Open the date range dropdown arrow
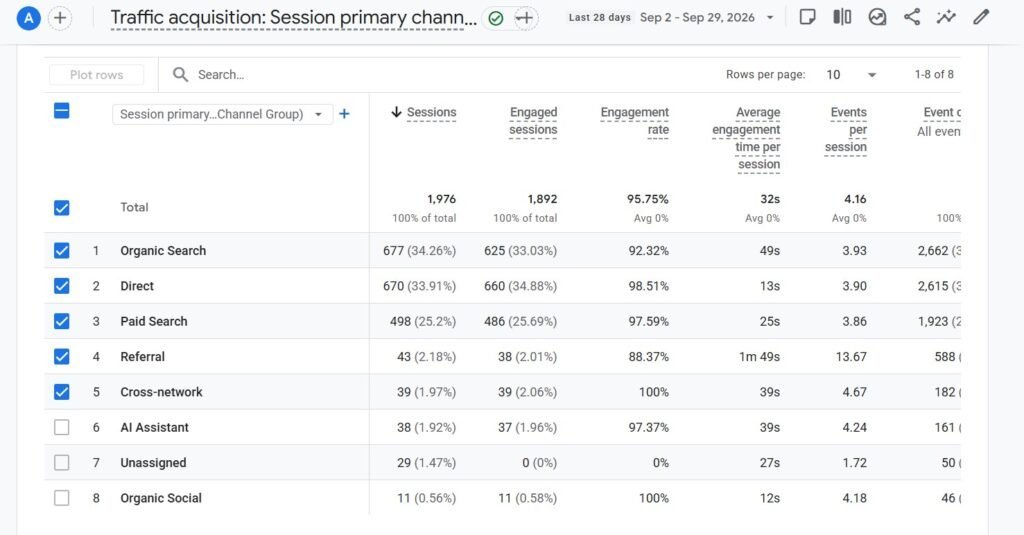 coord(770,18)
